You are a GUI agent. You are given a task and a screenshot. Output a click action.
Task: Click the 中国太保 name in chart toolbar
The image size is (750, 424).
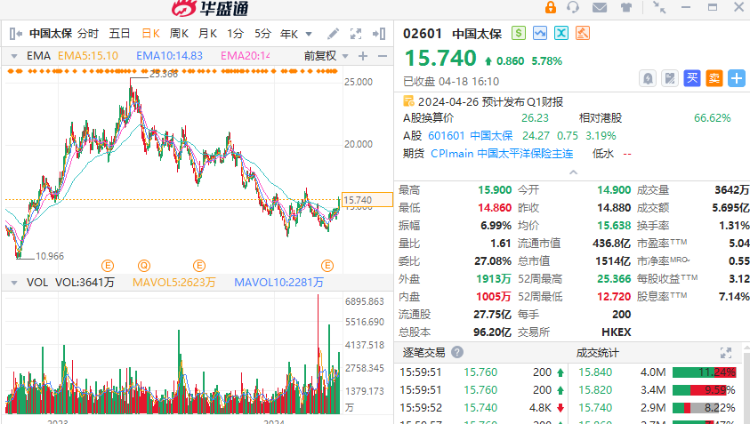tap(50, 33)
